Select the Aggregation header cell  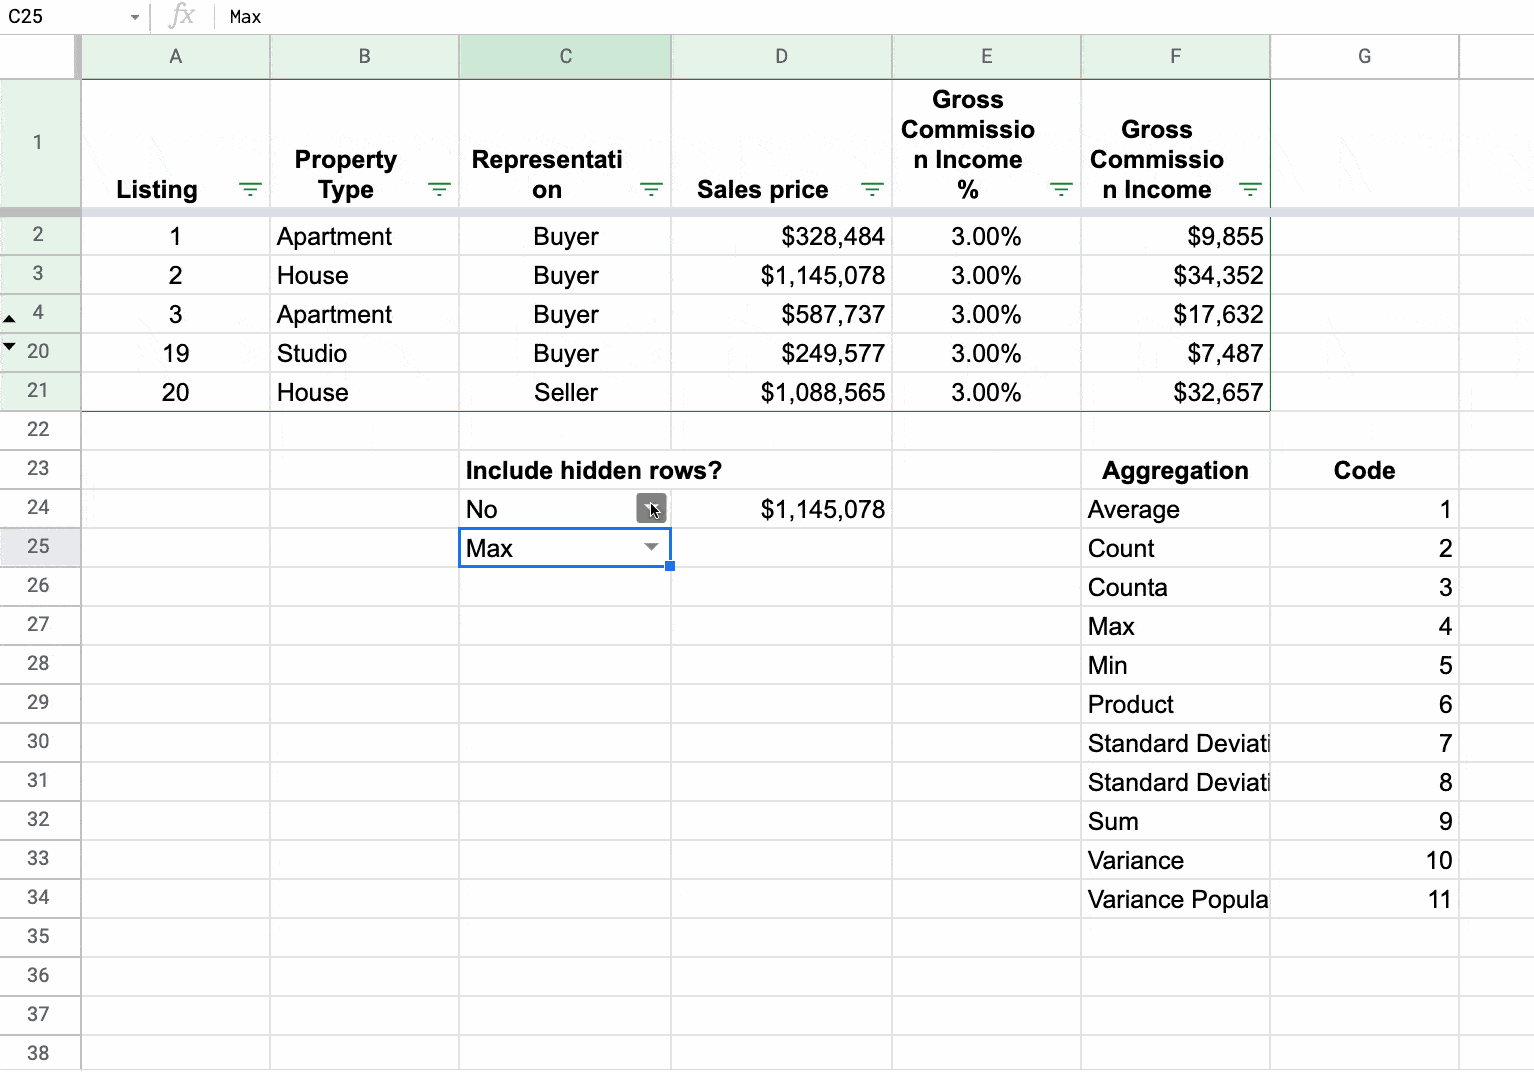click(1175, 471)
